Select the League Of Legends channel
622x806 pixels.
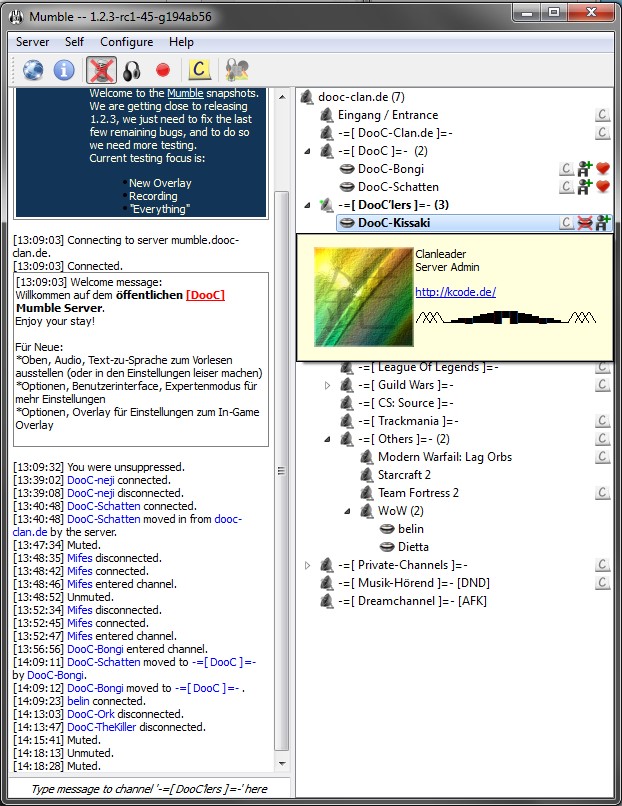pyautogui.click(x=428, y=367)
